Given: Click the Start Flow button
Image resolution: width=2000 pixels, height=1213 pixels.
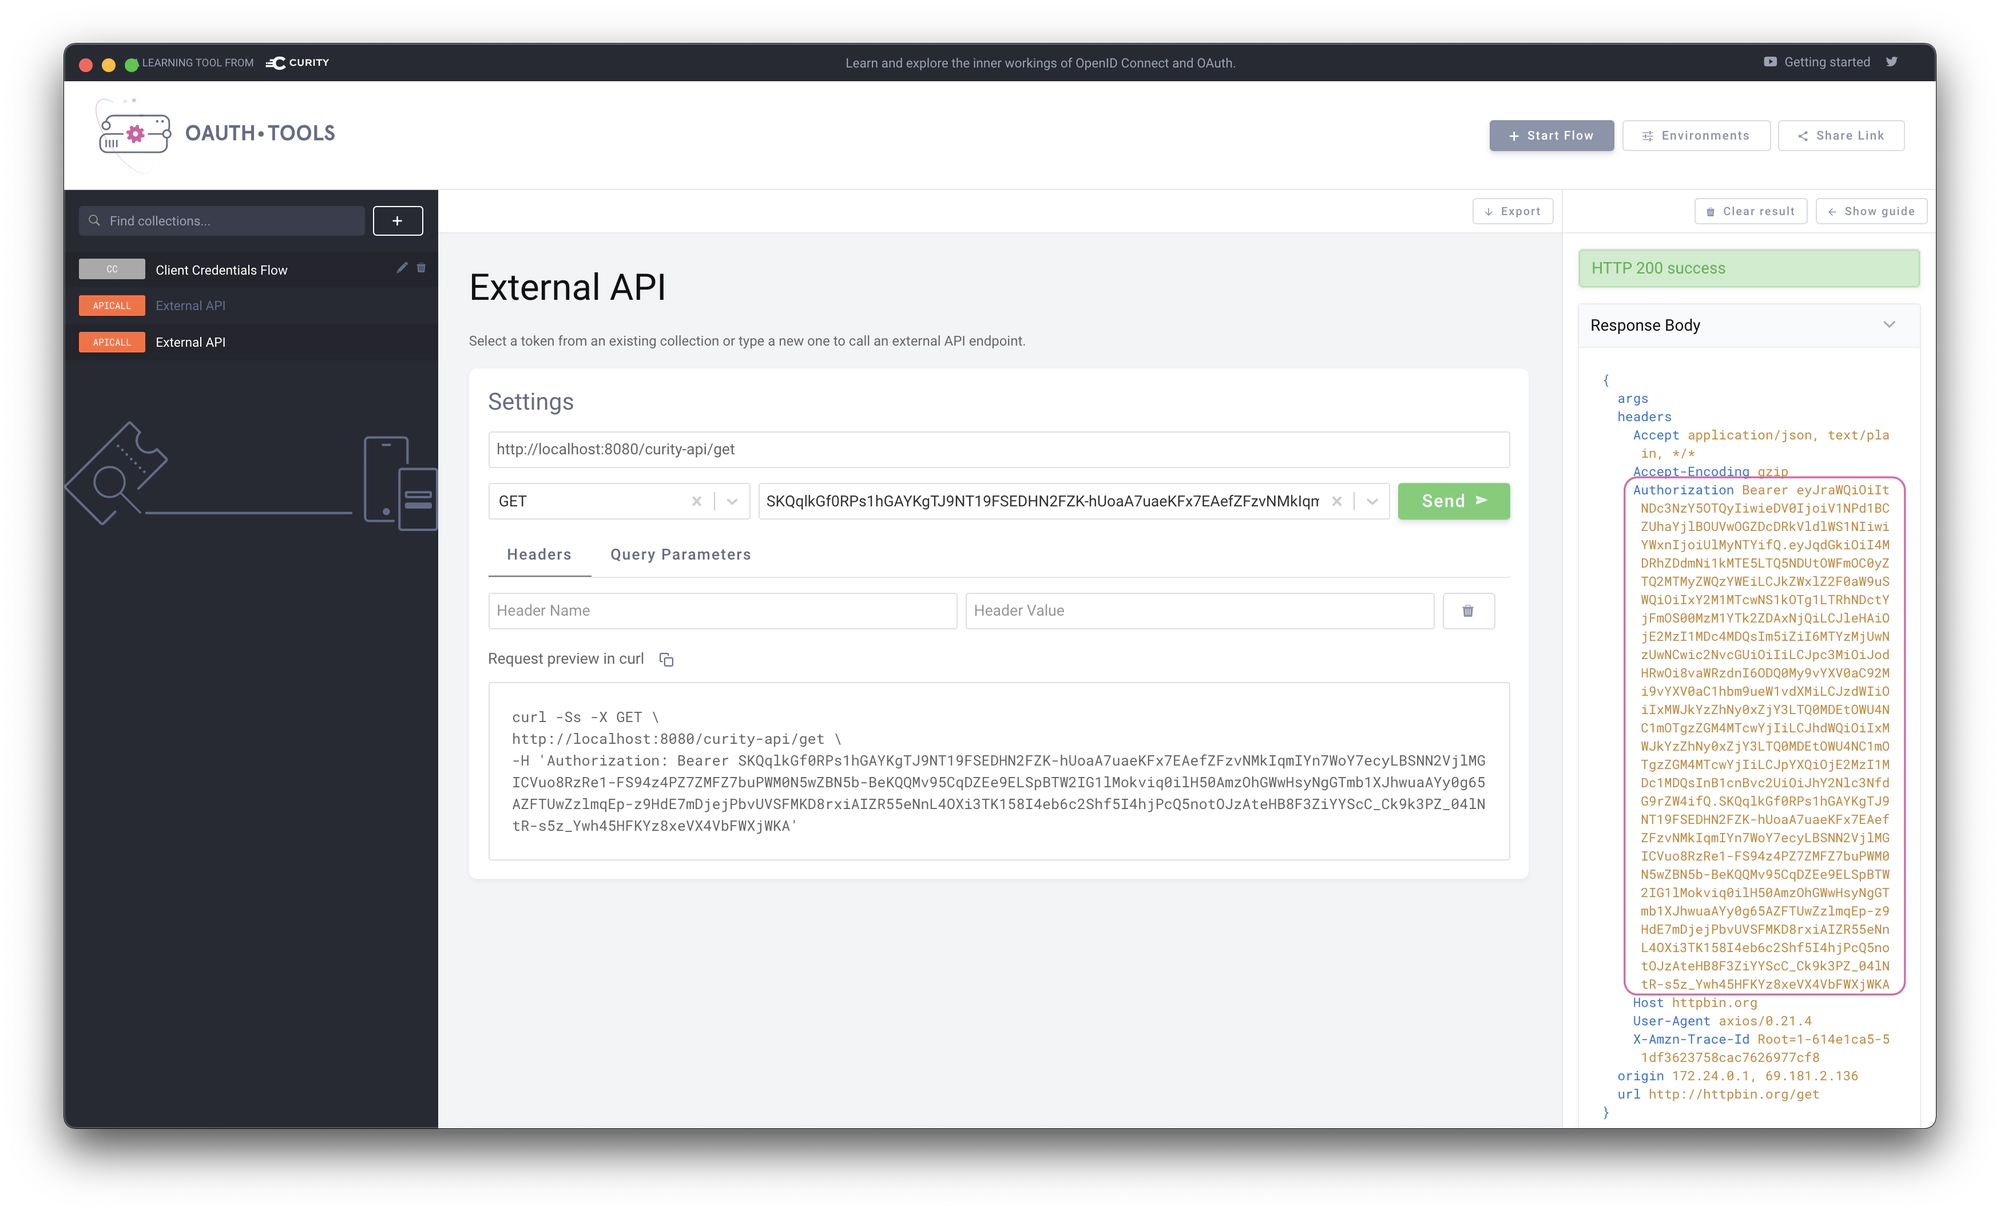Looking at the screenshot, I should [x=1553, y=134].
